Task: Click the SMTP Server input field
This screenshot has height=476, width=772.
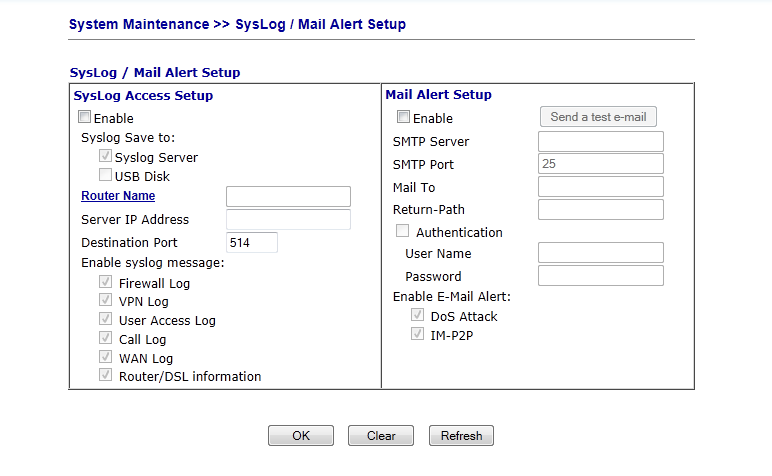Action: pos(600,141)
